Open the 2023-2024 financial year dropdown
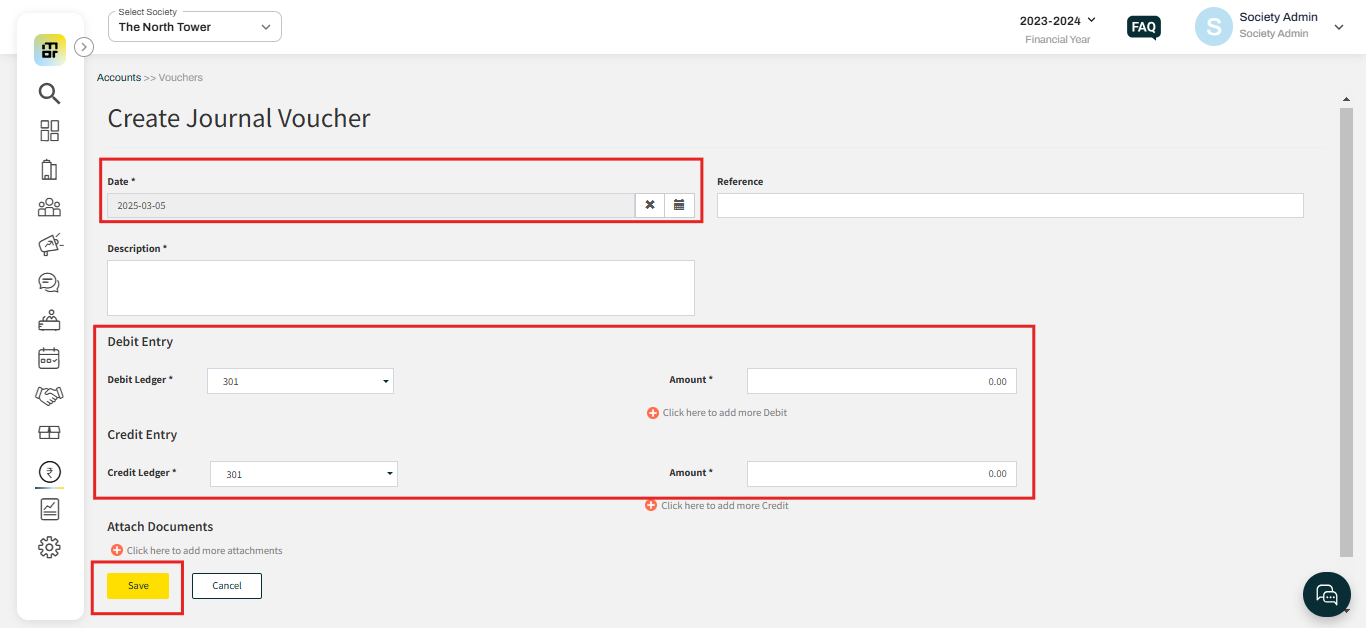Screen dimensions: 1366x628 [x=1058, y=20]
